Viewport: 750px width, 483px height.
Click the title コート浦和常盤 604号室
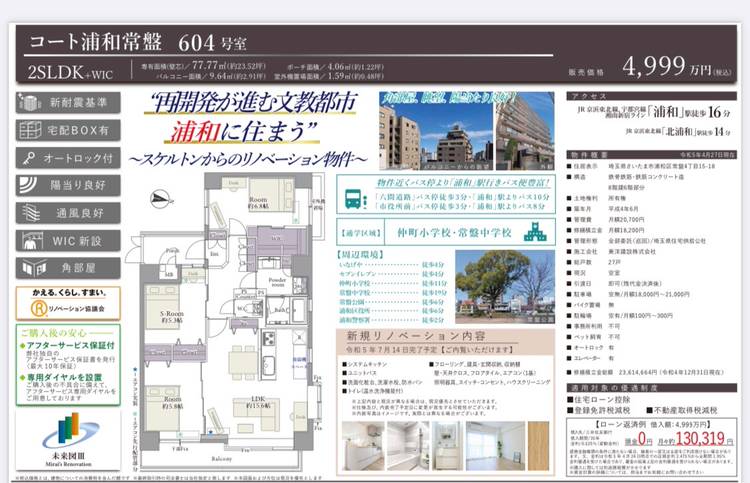pos(138,43)
